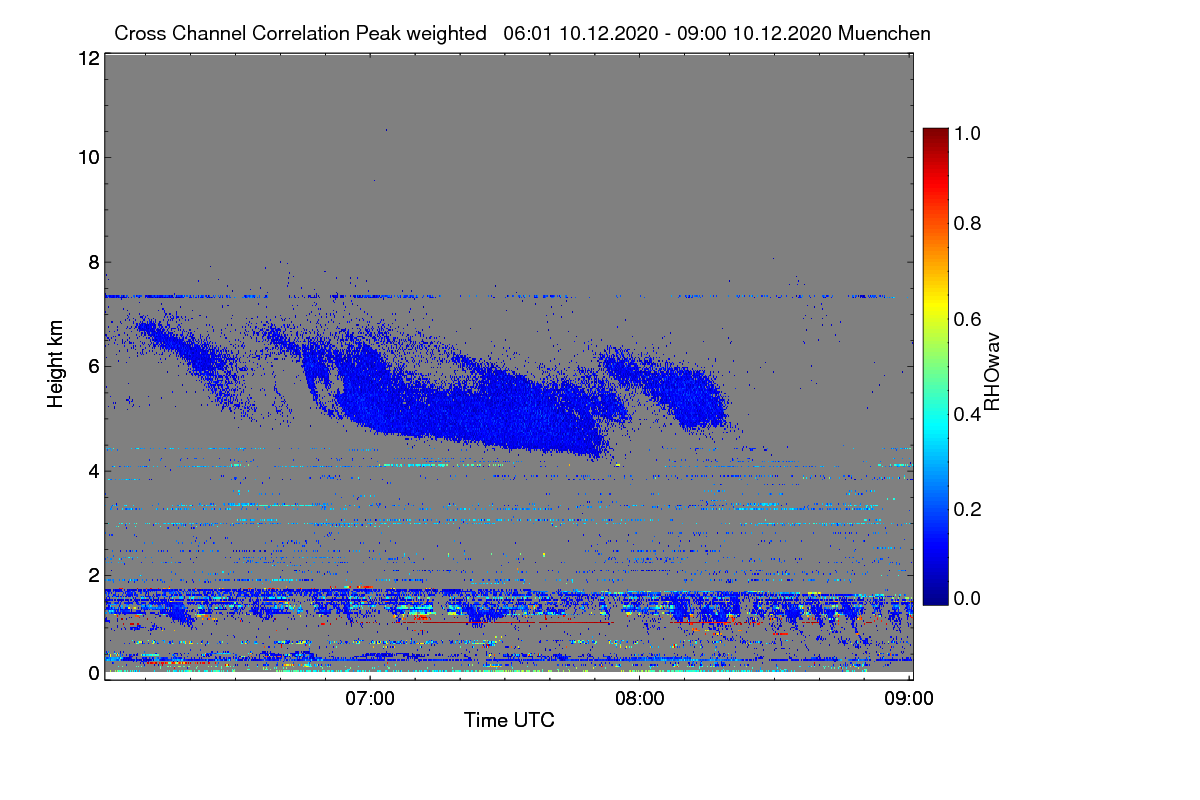Click the '08:00' time tick label
The height and width of the screenshot is (800, 1200).
pos(640,698)
